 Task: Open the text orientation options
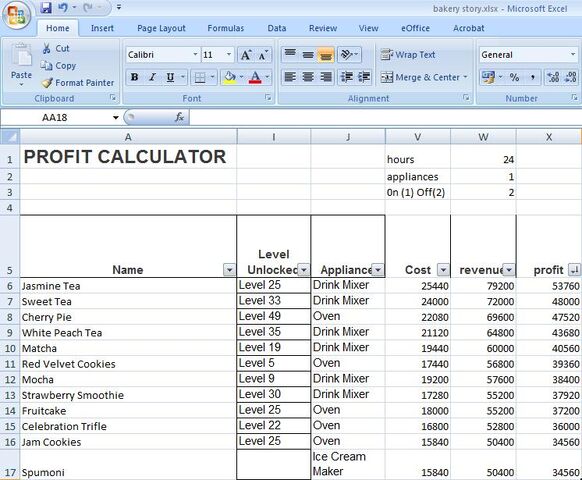point(349,55)
